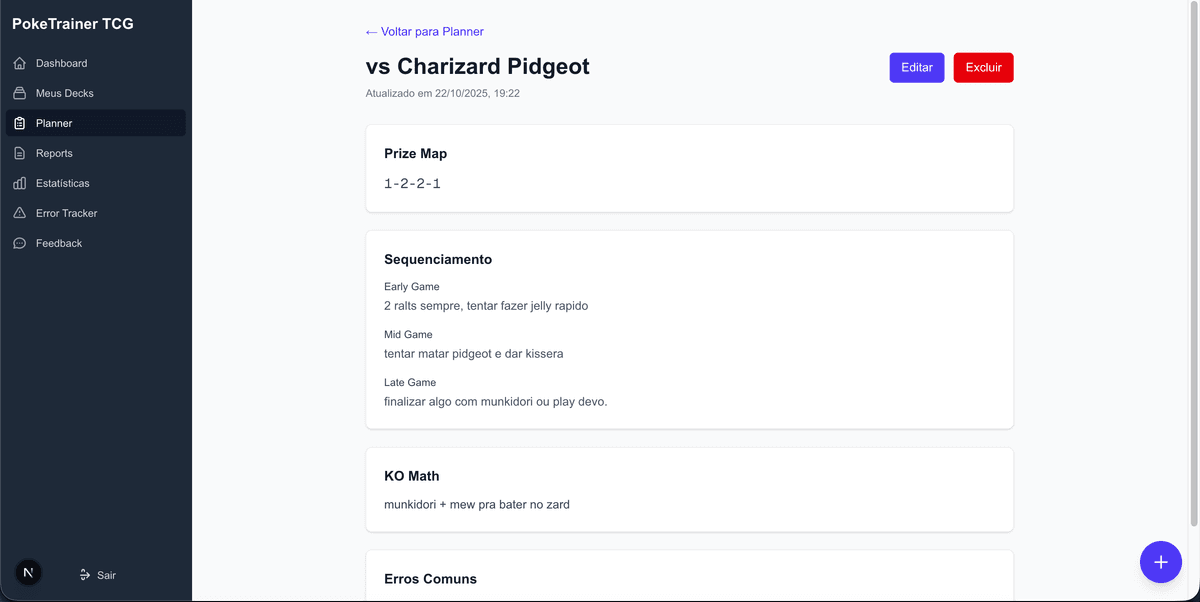Select Feedback in the sidebar
1200x602 pixels.
(59, 243)
